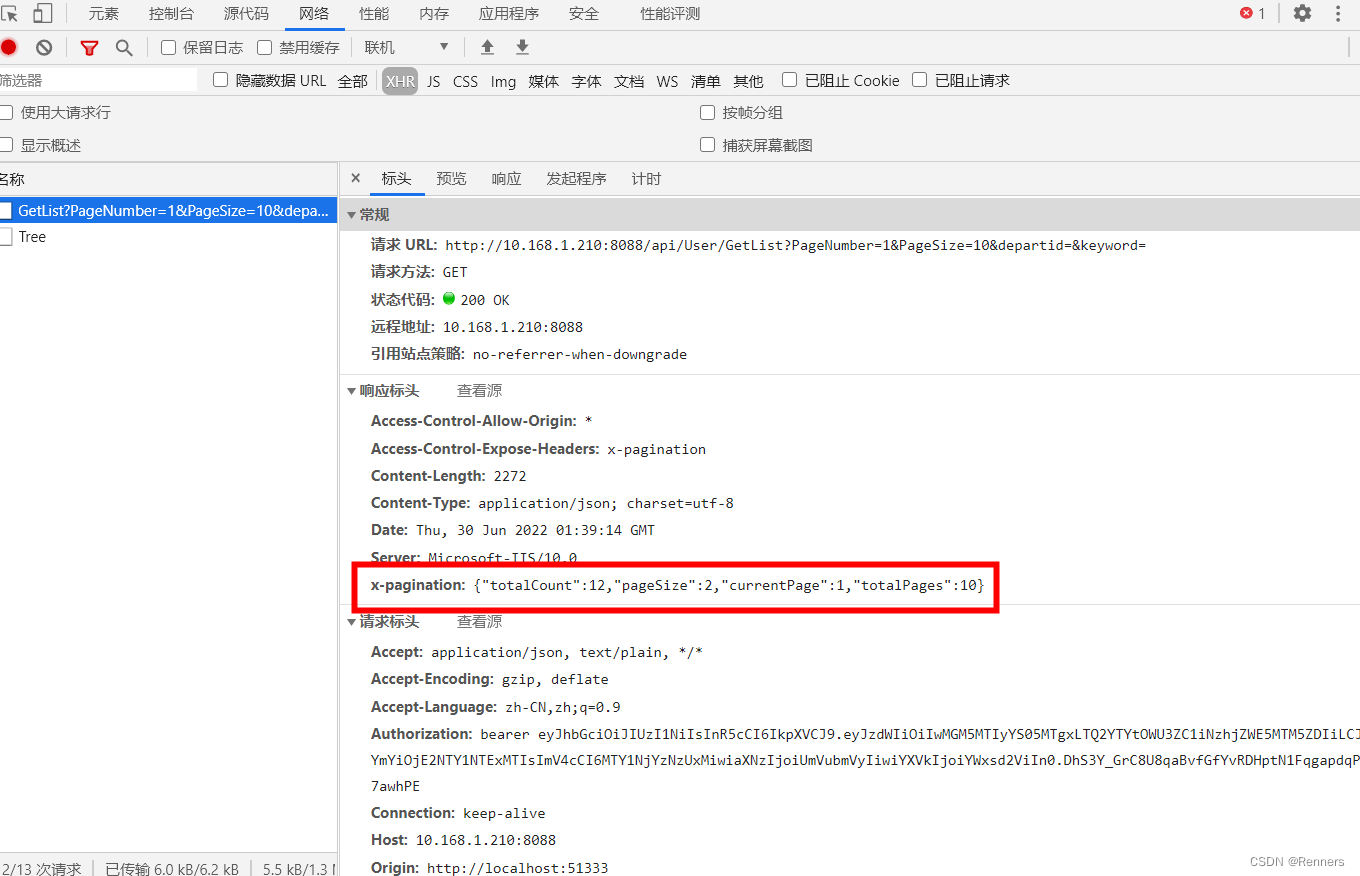Viewport: 1360px width, 876px height.
Task: Filter requests by JS
Action: click(433, 81)
